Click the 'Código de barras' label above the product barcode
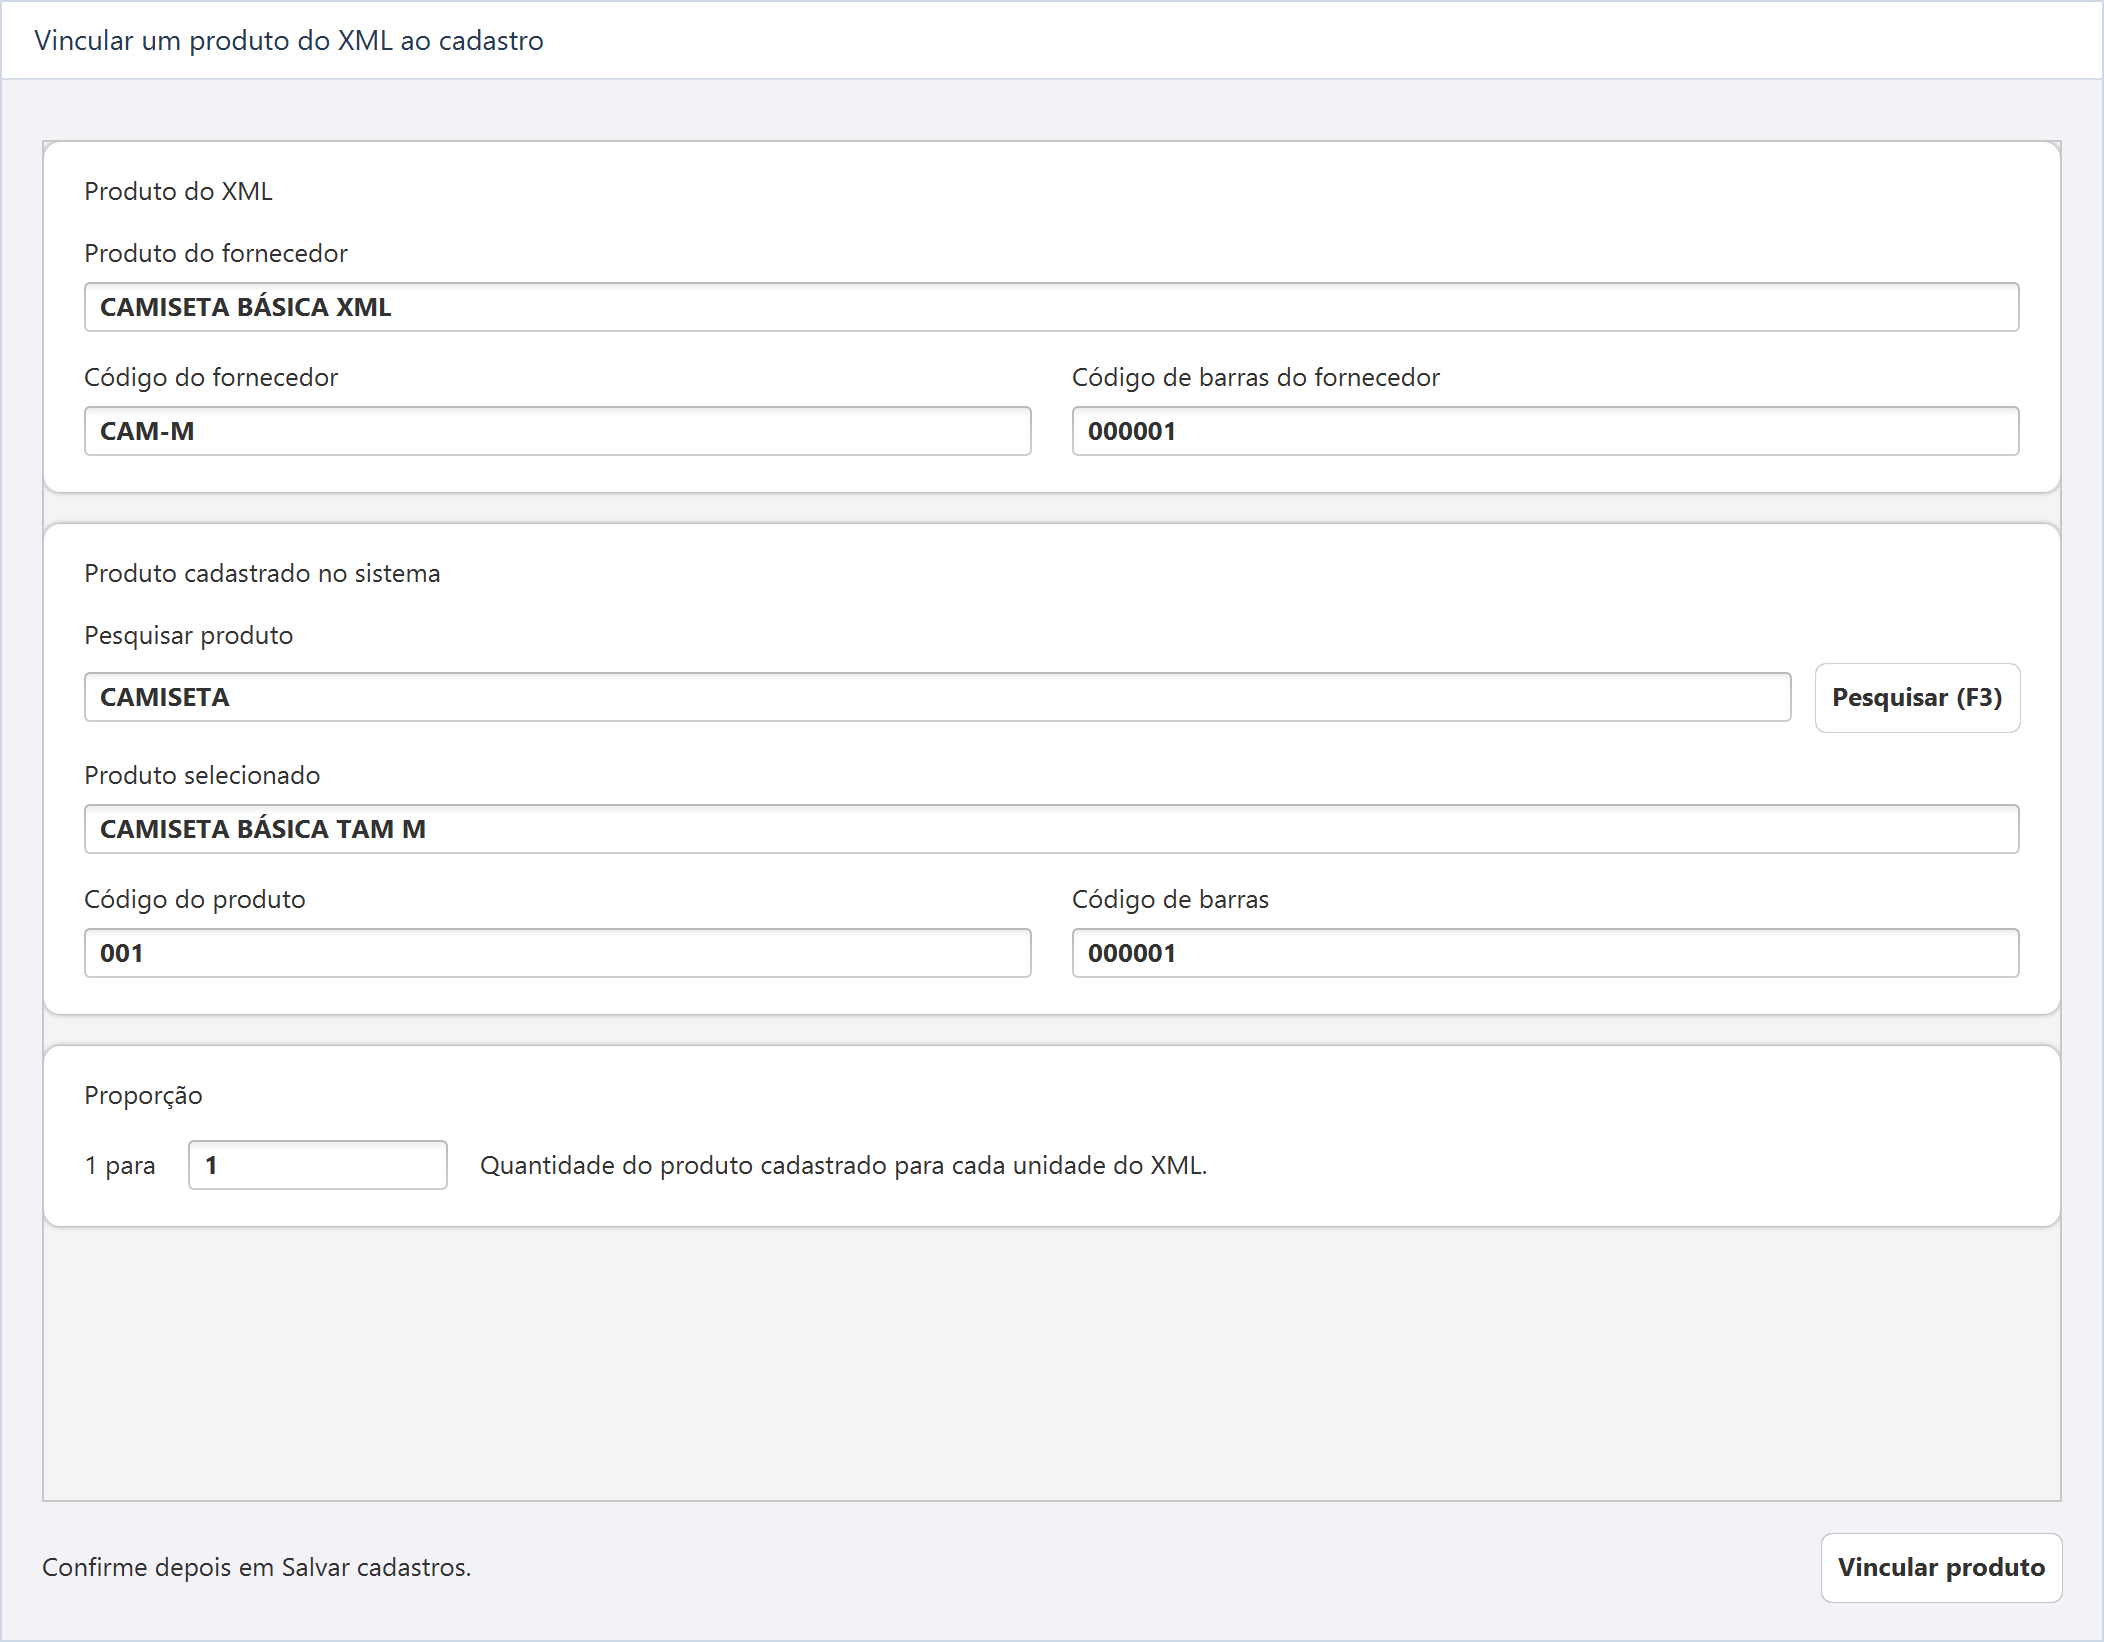This screenshot has width=2104, height=1642. (x=1170, y=899)
